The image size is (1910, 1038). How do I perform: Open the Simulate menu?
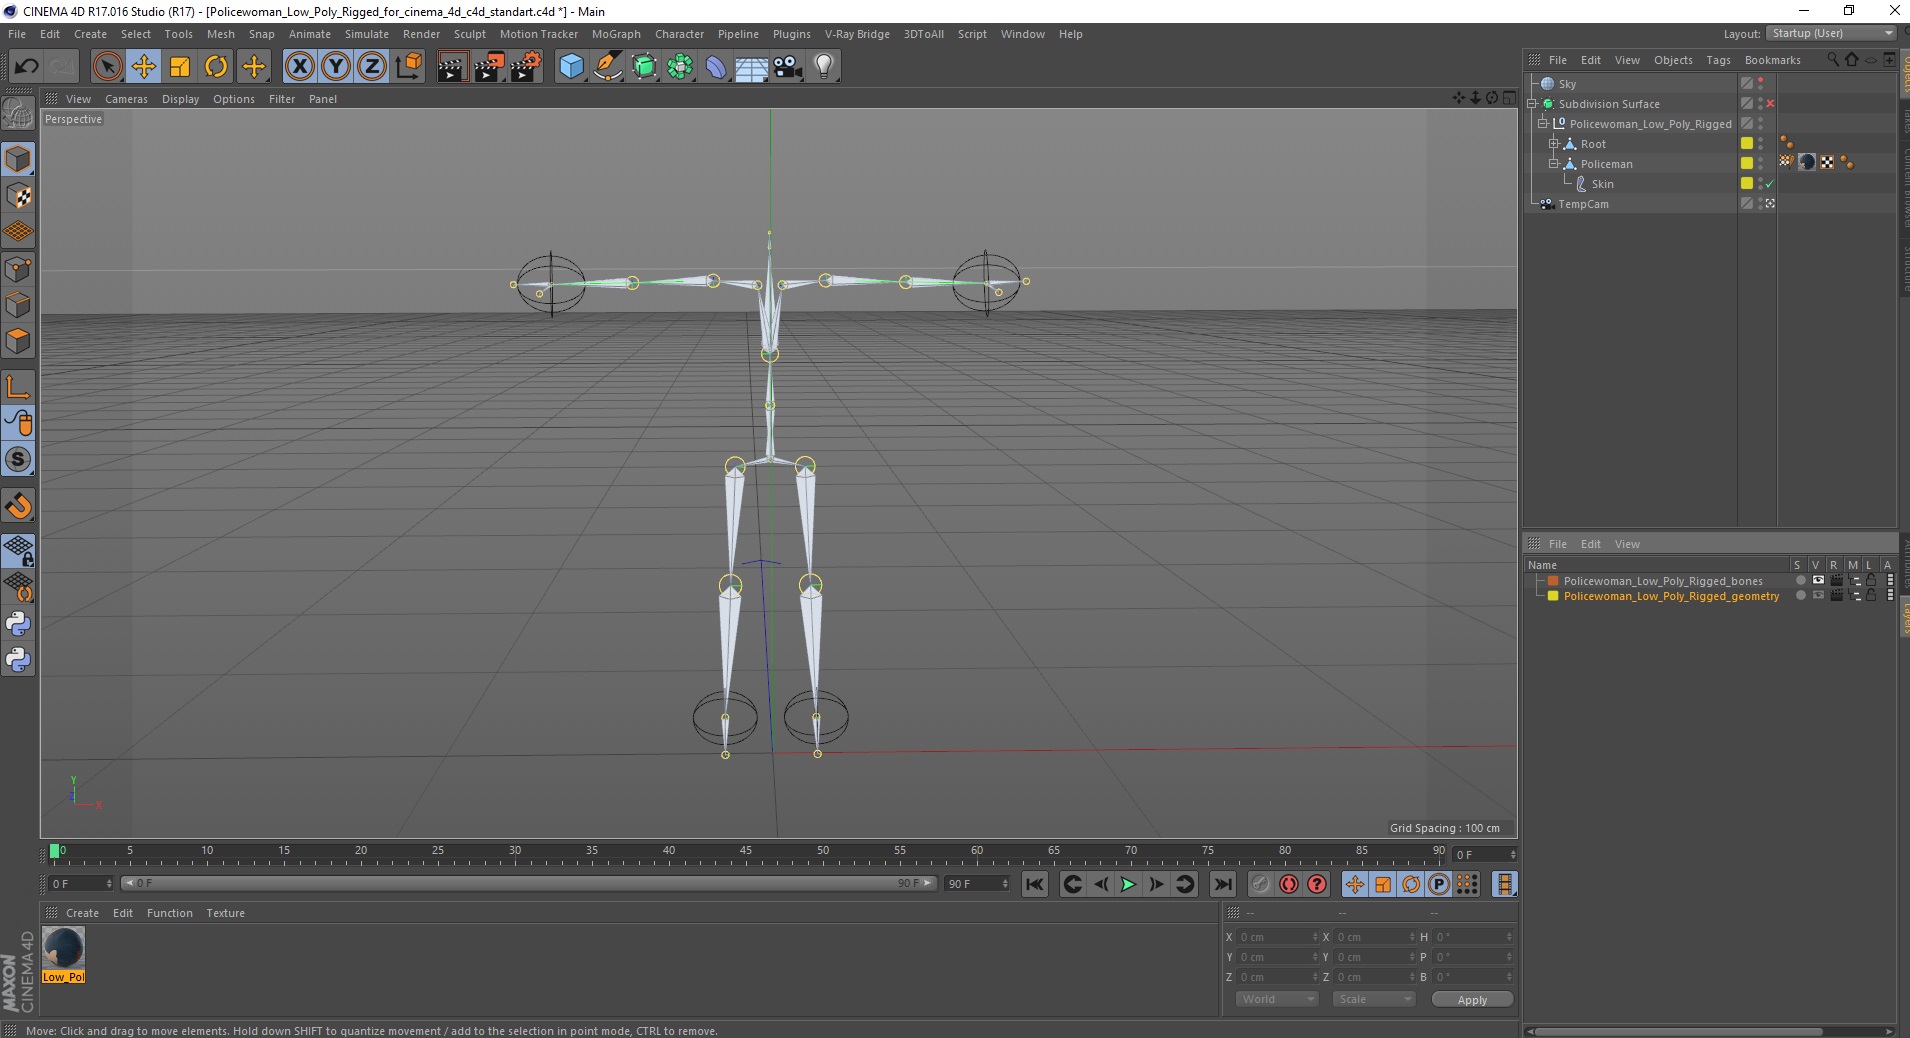pos(367,34)
